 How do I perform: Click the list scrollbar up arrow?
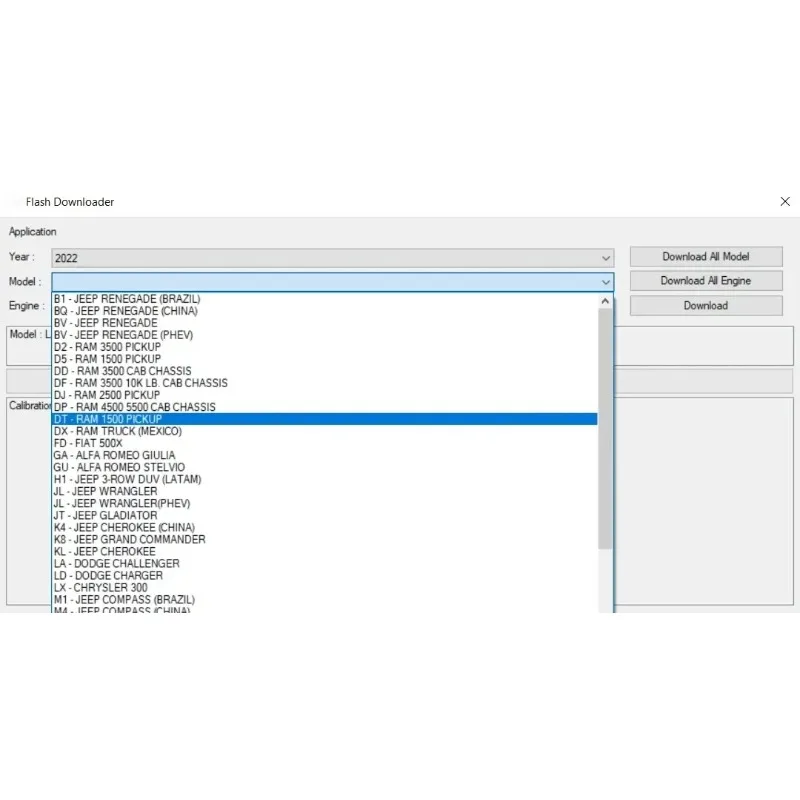click(x=605, y=301)
